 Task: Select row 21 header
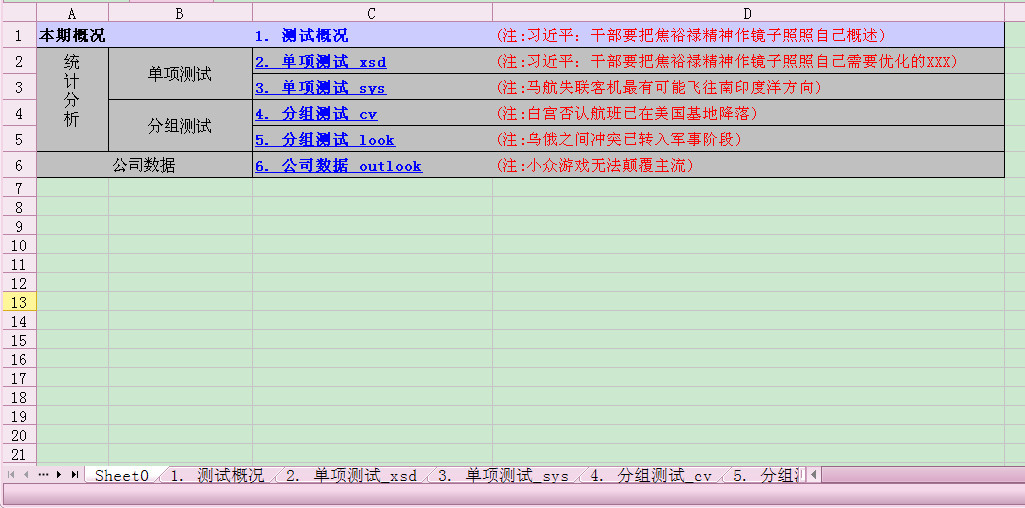click(18, 454)
